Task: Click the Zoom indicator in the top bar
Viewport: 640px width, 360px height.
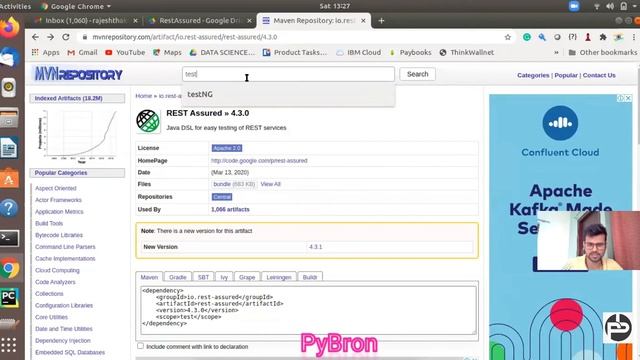Action: 574,6
